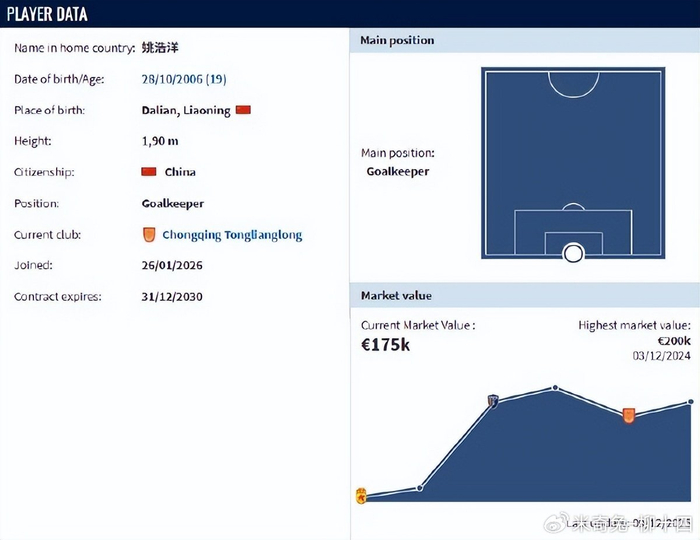Screen dimensions: 700x540
Task: Select the second data point on market chart
Action: (x=420, y=488)
